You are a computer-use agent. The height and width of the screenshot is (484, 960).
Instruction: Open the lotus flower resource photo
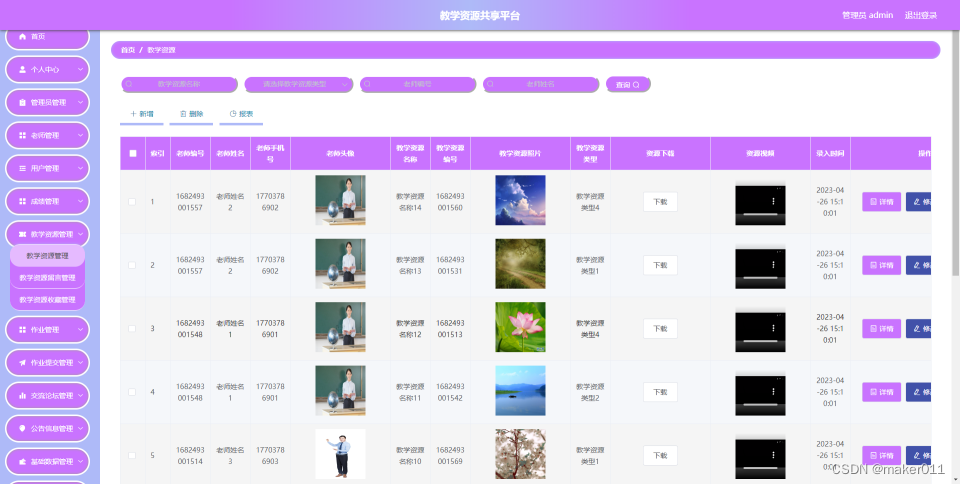click(520, 327)
